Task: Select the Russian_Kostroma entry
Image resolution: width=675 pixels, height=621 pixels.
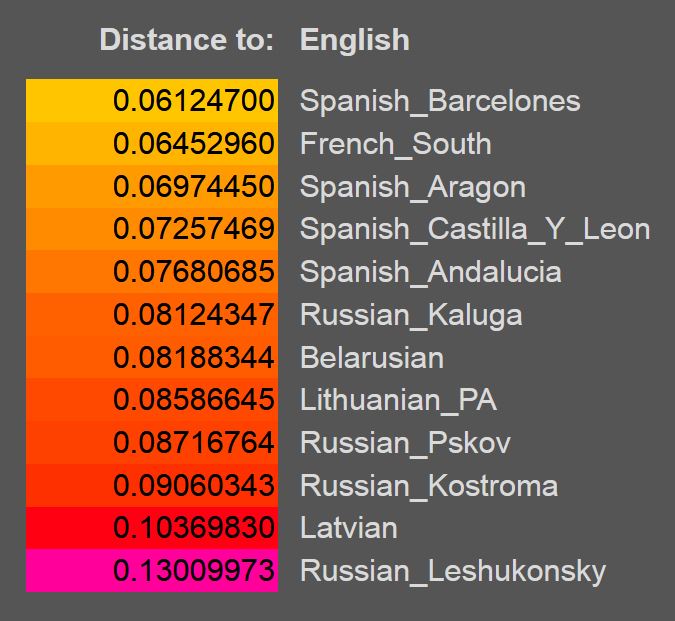Action: (429, 486)
